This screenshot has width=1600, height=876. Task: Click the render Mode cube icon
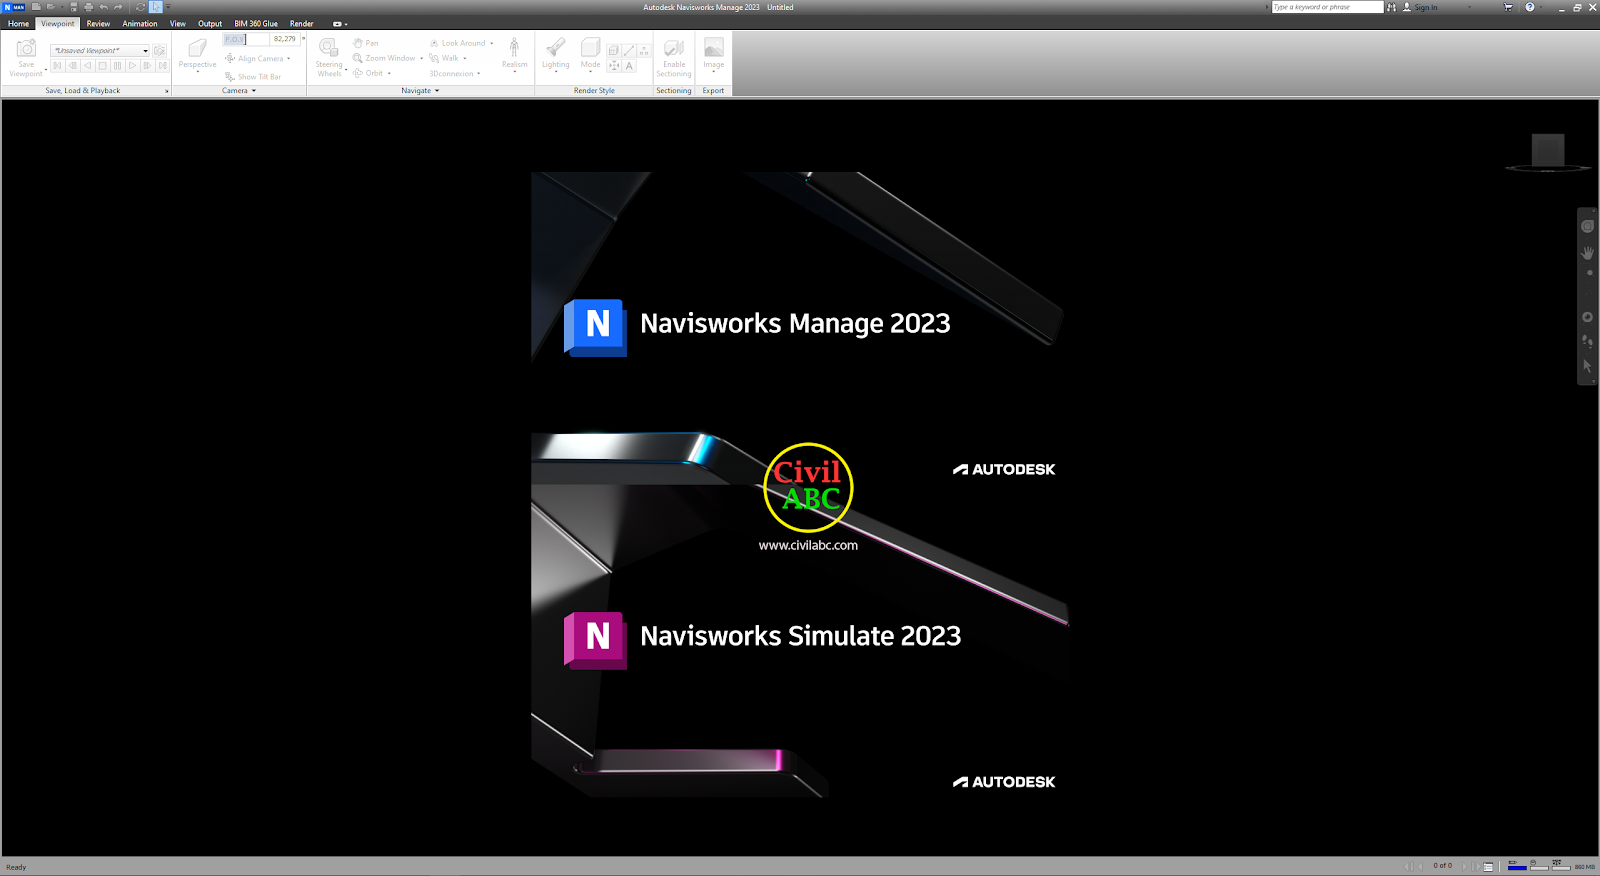point(590,47)
